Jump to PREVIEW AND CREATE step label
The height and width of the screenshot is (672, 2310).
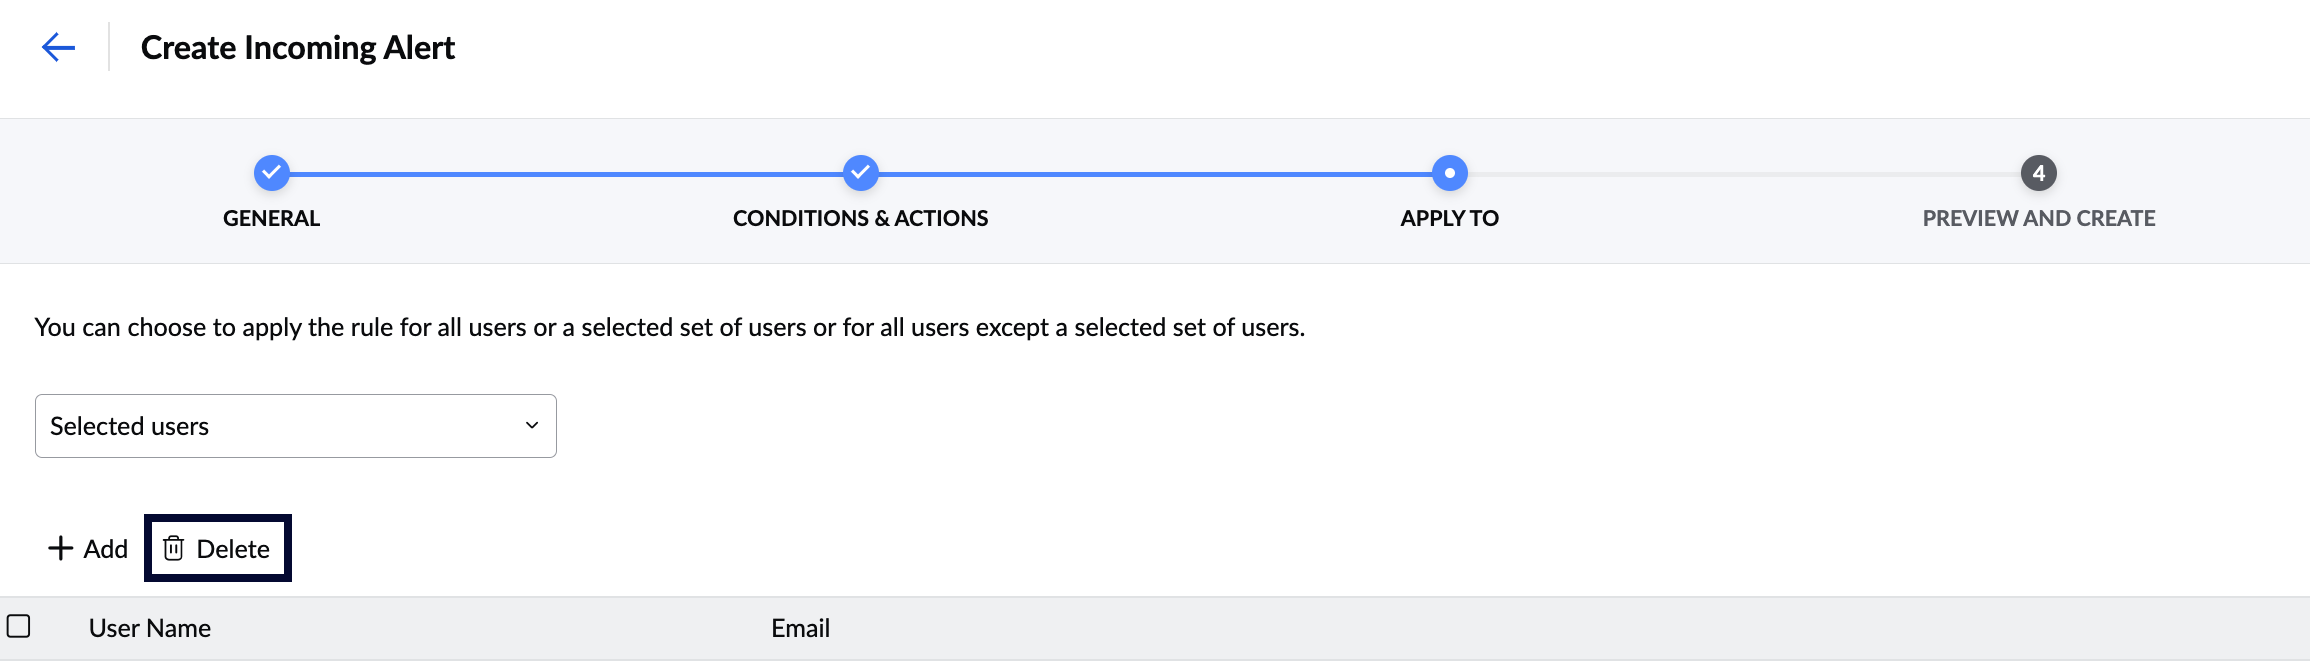pyautogui.click(x=2038, y=218)
